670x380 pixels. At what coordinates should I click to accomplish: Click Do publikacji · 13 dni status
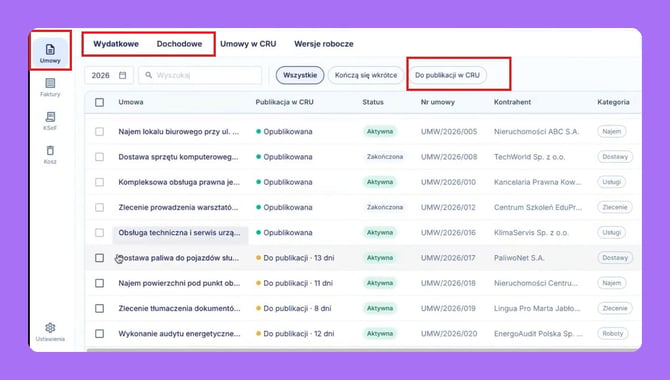coord(295,258)
